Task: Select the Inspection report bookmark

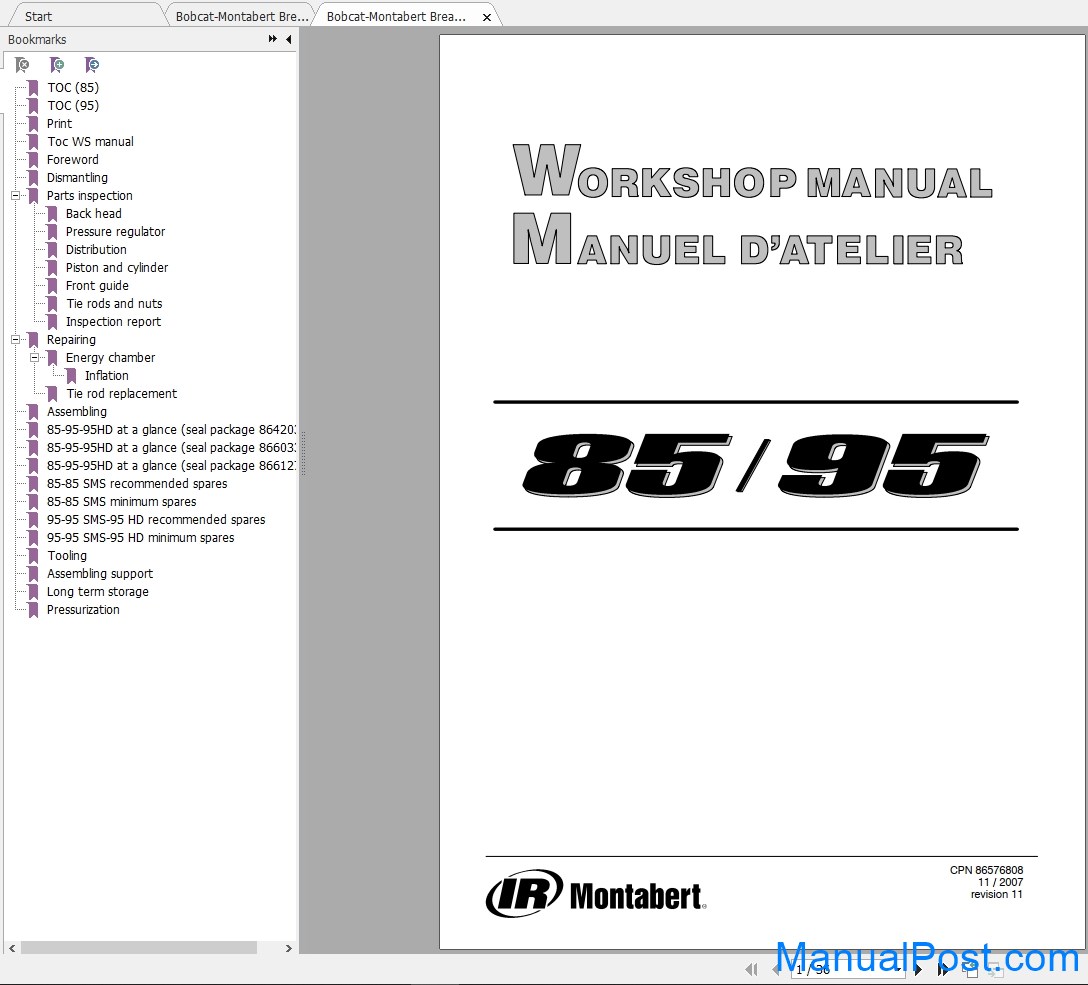Action: [113, 322]
